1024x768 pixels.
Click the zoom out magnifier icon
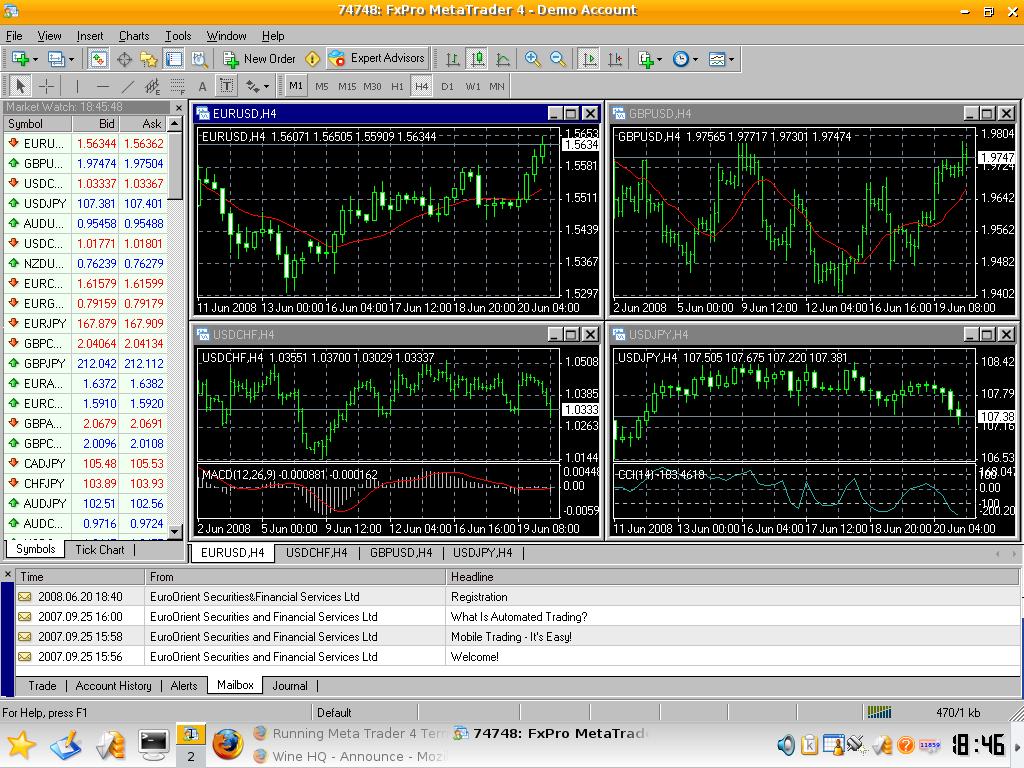pyautogui.click(x=558, y=59)
